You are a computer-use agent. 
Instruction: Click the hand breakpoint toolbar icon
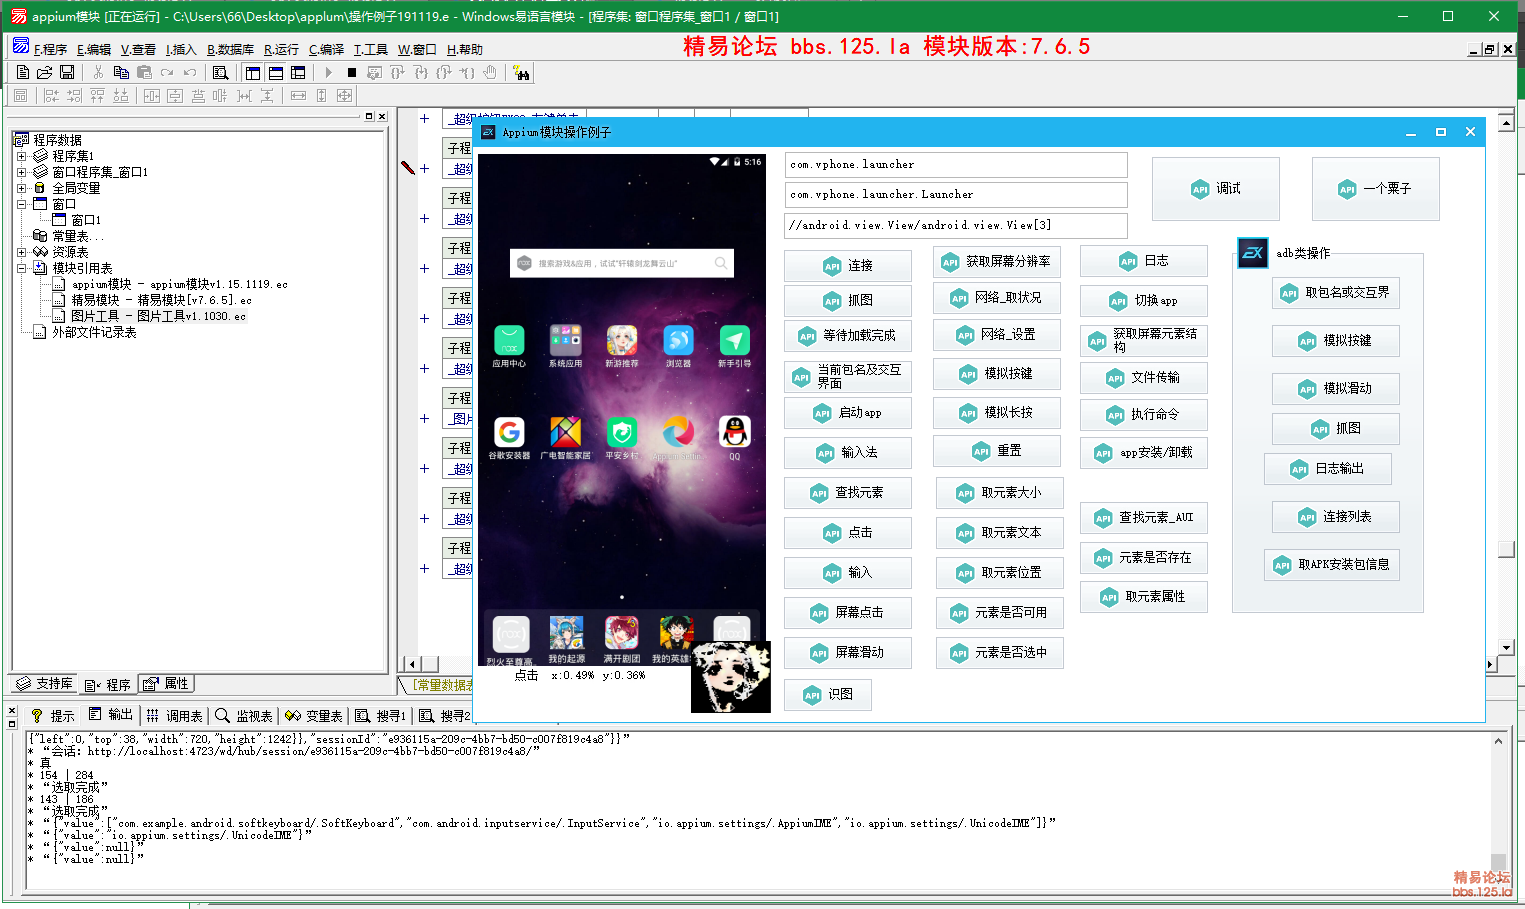point(490,72)
